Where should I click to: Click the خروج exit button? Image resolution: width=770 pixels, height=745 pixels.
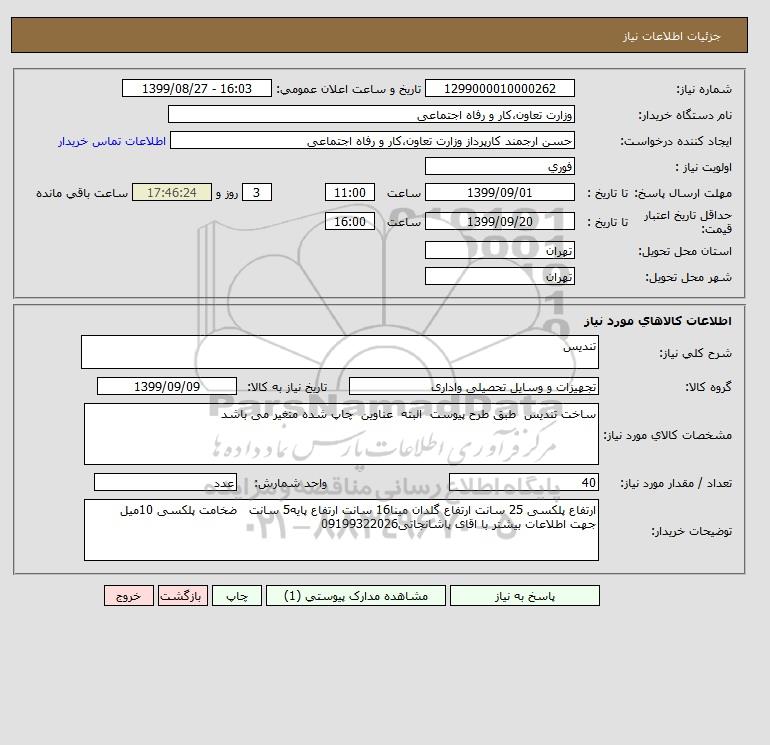pos(129,595)
